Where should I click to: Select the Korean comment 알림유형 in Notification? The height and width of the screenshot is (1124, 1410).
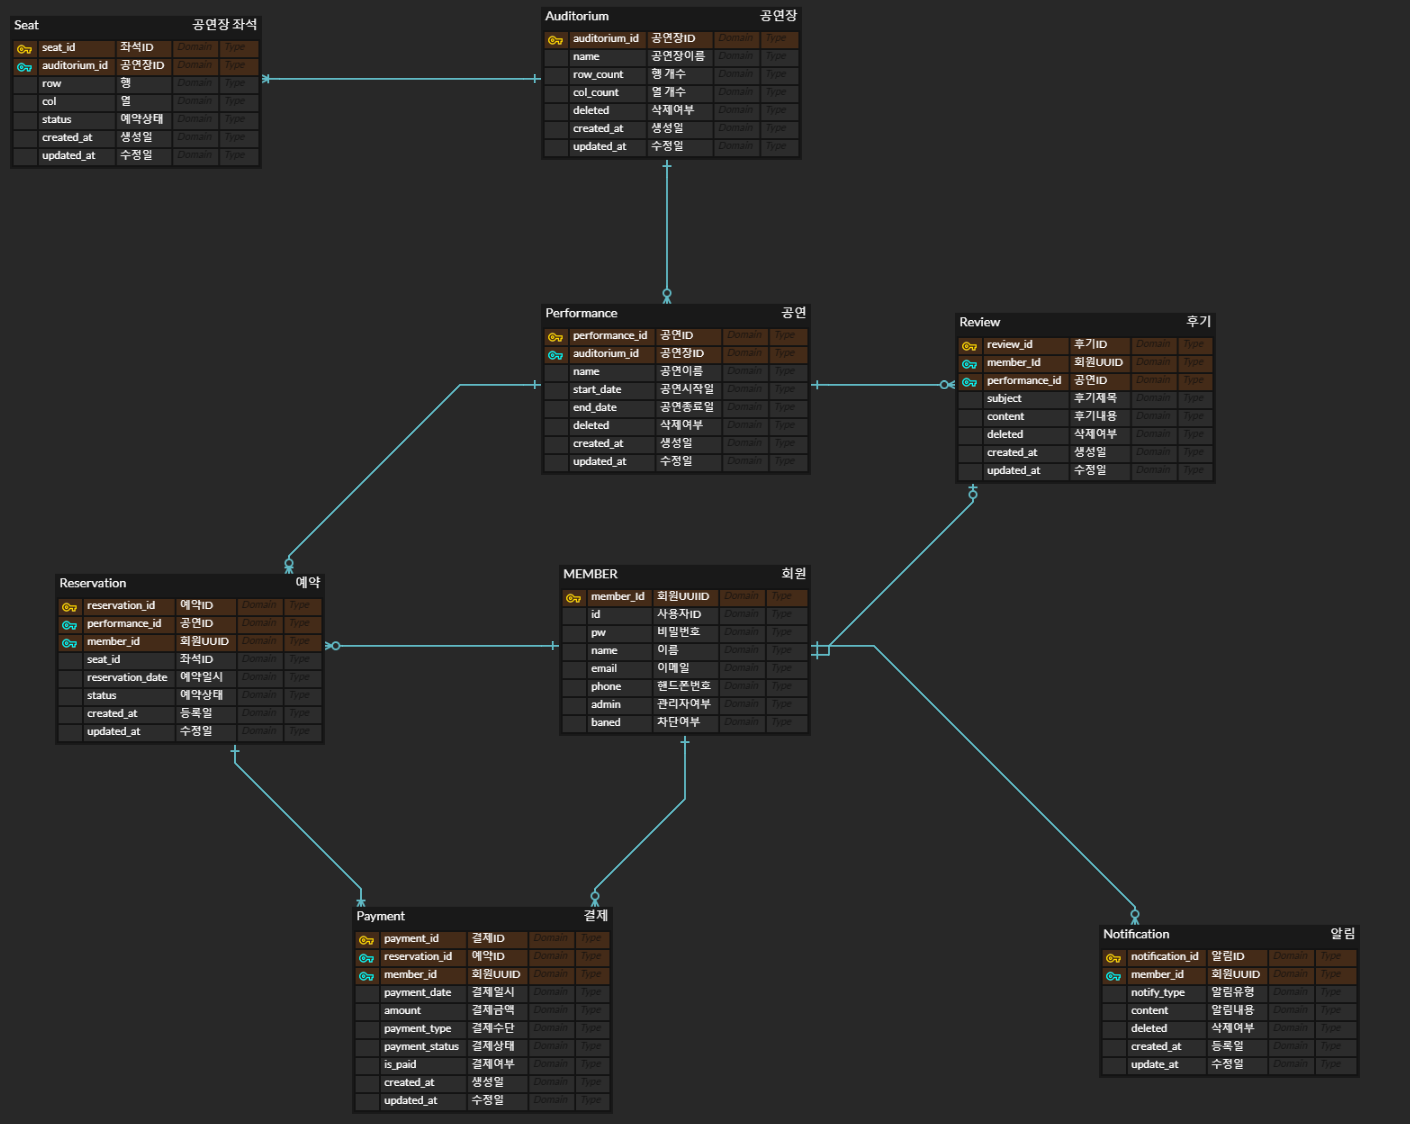[x=1232, y=993]
